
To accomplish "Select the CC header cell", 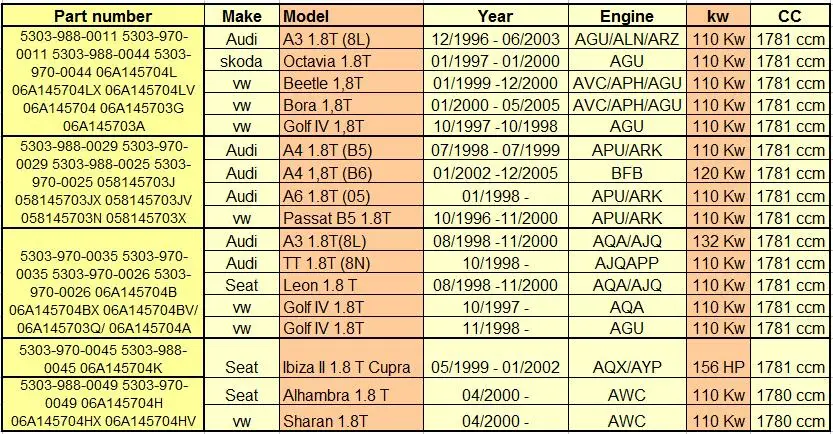I will pos(790,16).
